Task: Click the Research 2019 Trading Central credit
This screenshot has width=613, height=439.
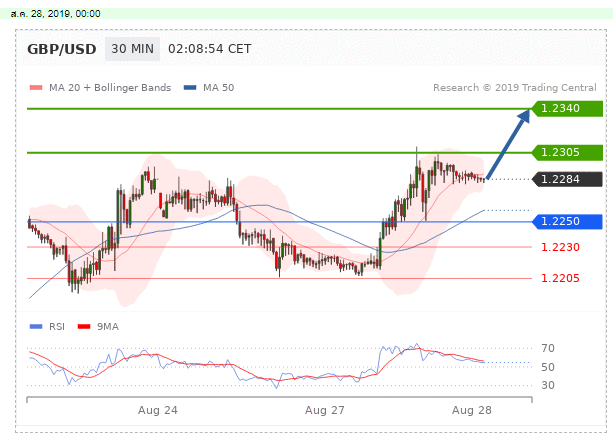Action: coord(515,88)
